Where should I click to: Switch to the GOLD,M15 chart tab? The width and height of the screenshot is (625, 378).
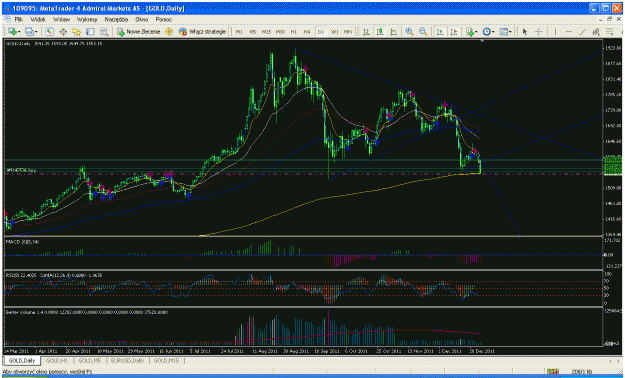tap(166, 360)
